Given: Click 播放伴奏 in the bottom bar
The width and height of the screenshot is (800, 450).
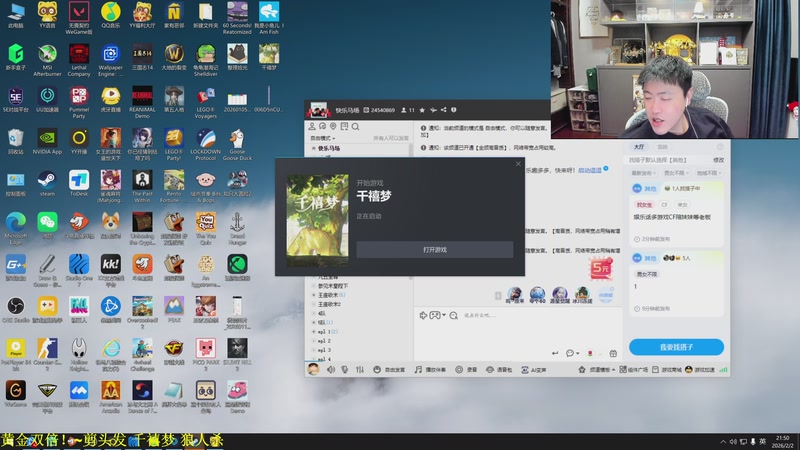Looking at the screenshot, I should tap(430, 369).
